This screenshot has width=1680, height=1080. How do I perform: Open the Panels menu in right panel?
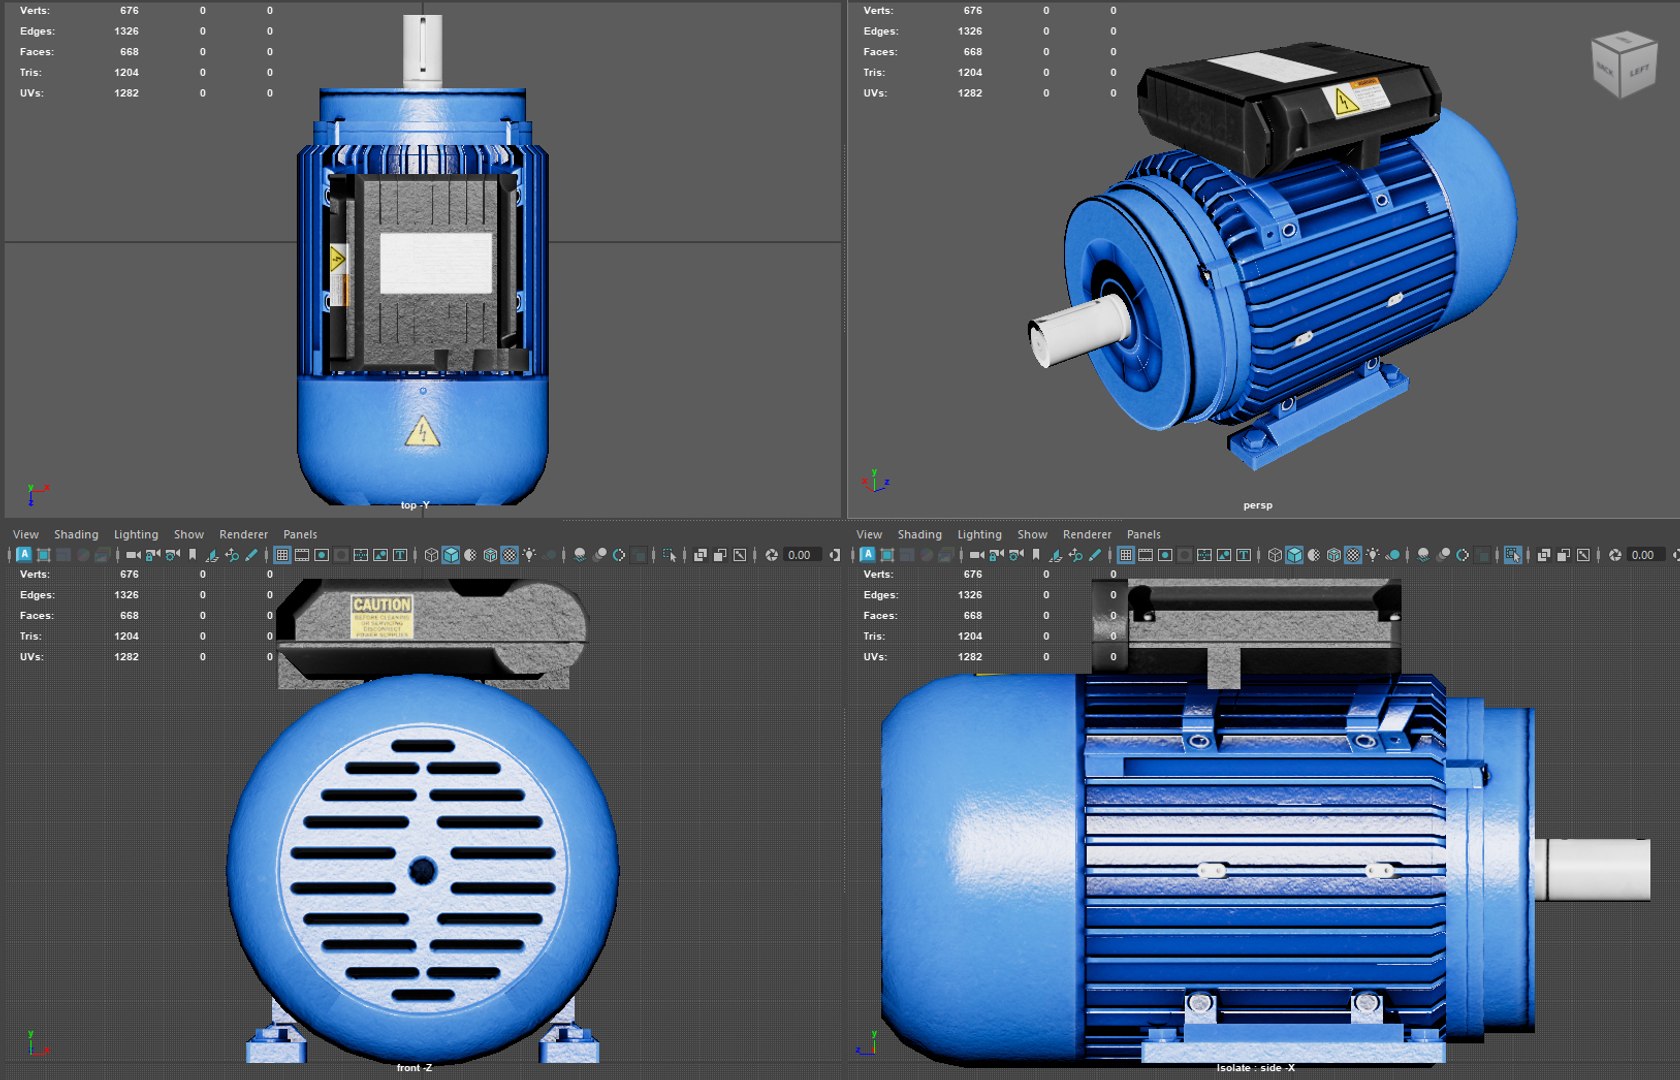point(1143,535)
